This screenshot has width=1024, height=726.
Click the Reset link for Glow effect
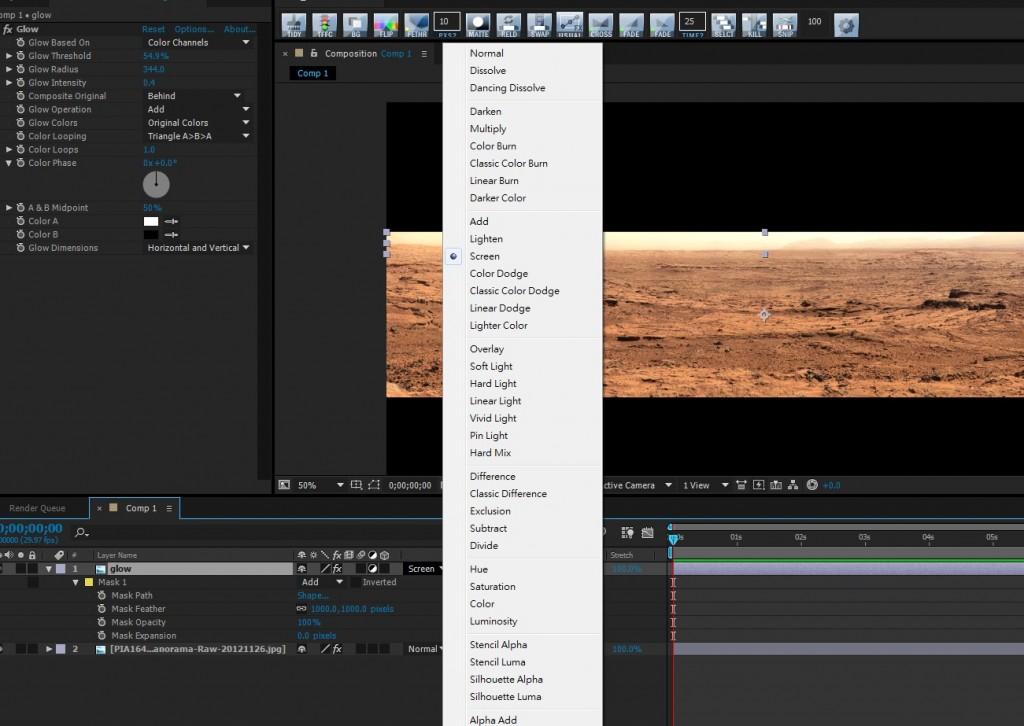coord(153,30)
